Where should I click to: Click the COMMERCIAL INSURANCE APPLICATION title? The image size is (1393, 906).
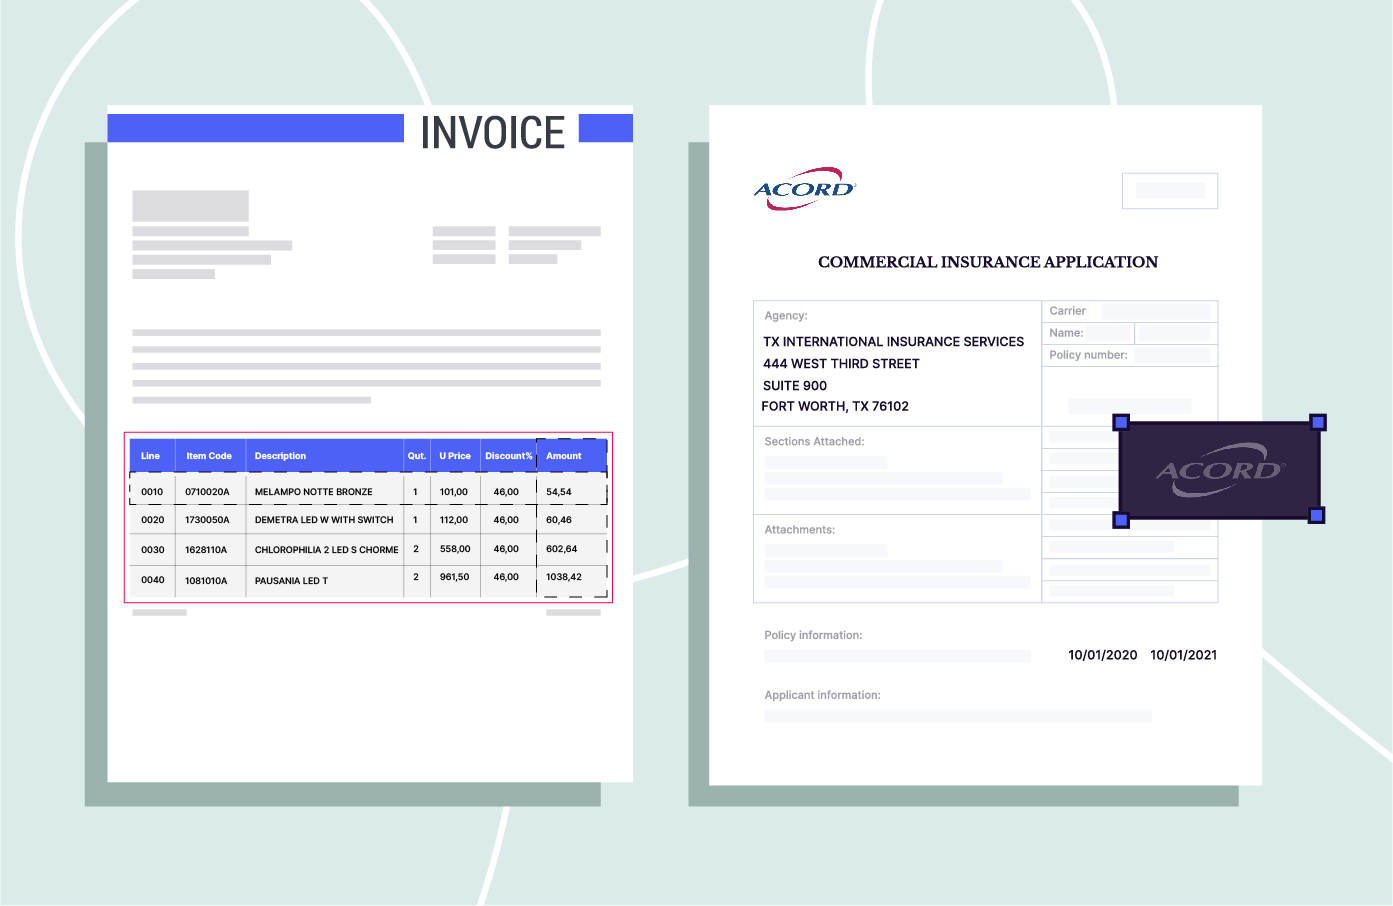(987, 262)
